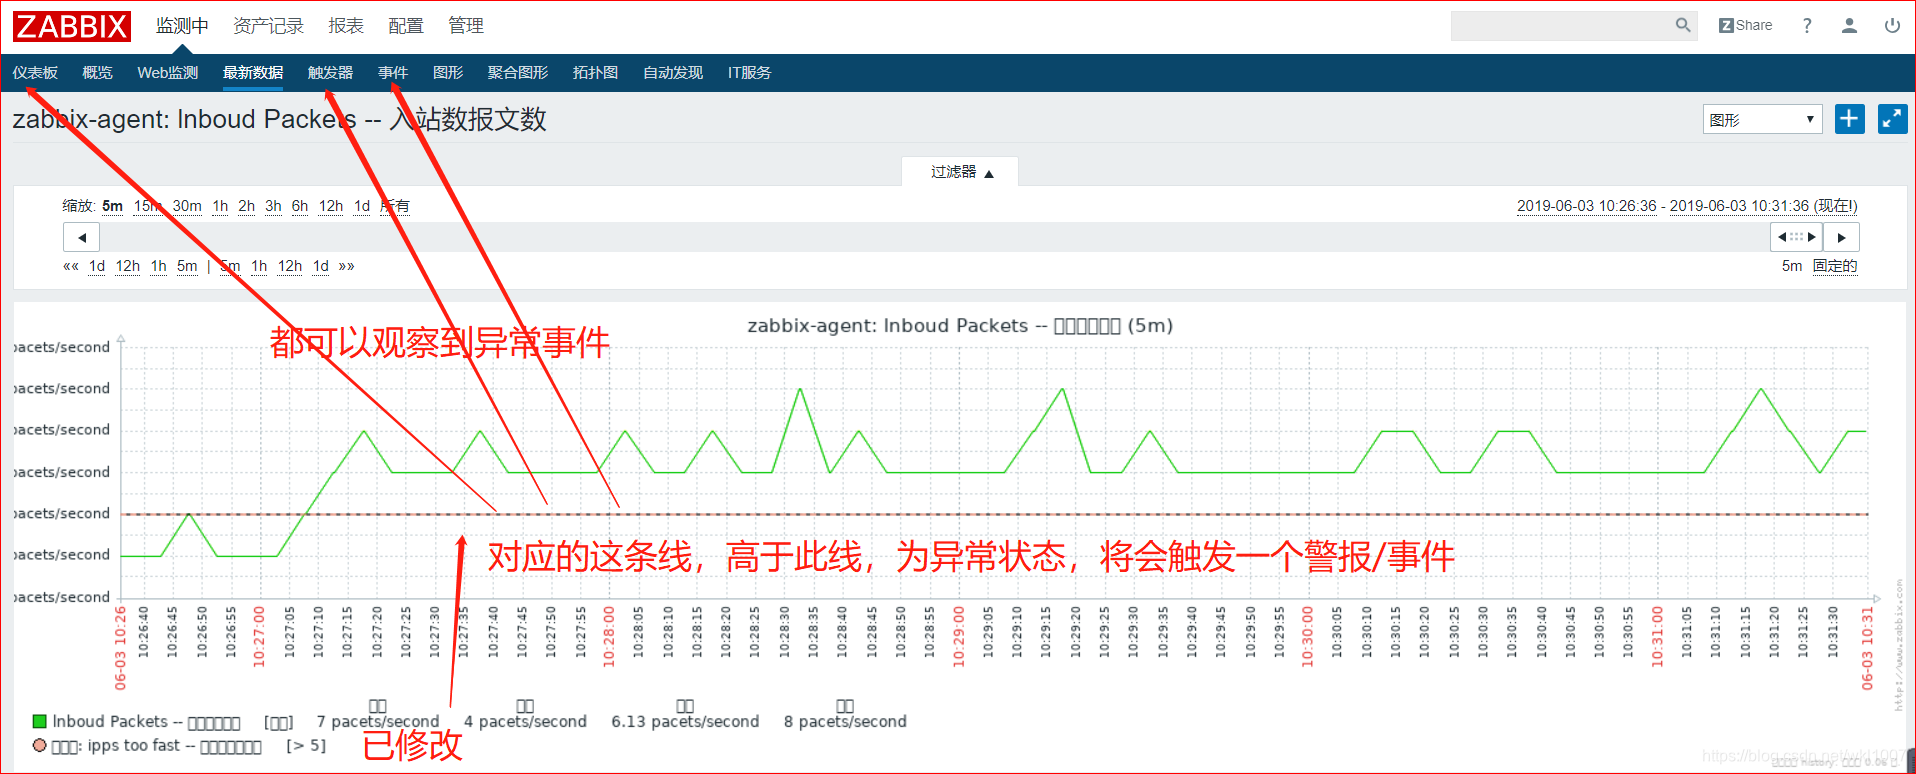Go to the 概览 submenu

click(x=97, y=73)
